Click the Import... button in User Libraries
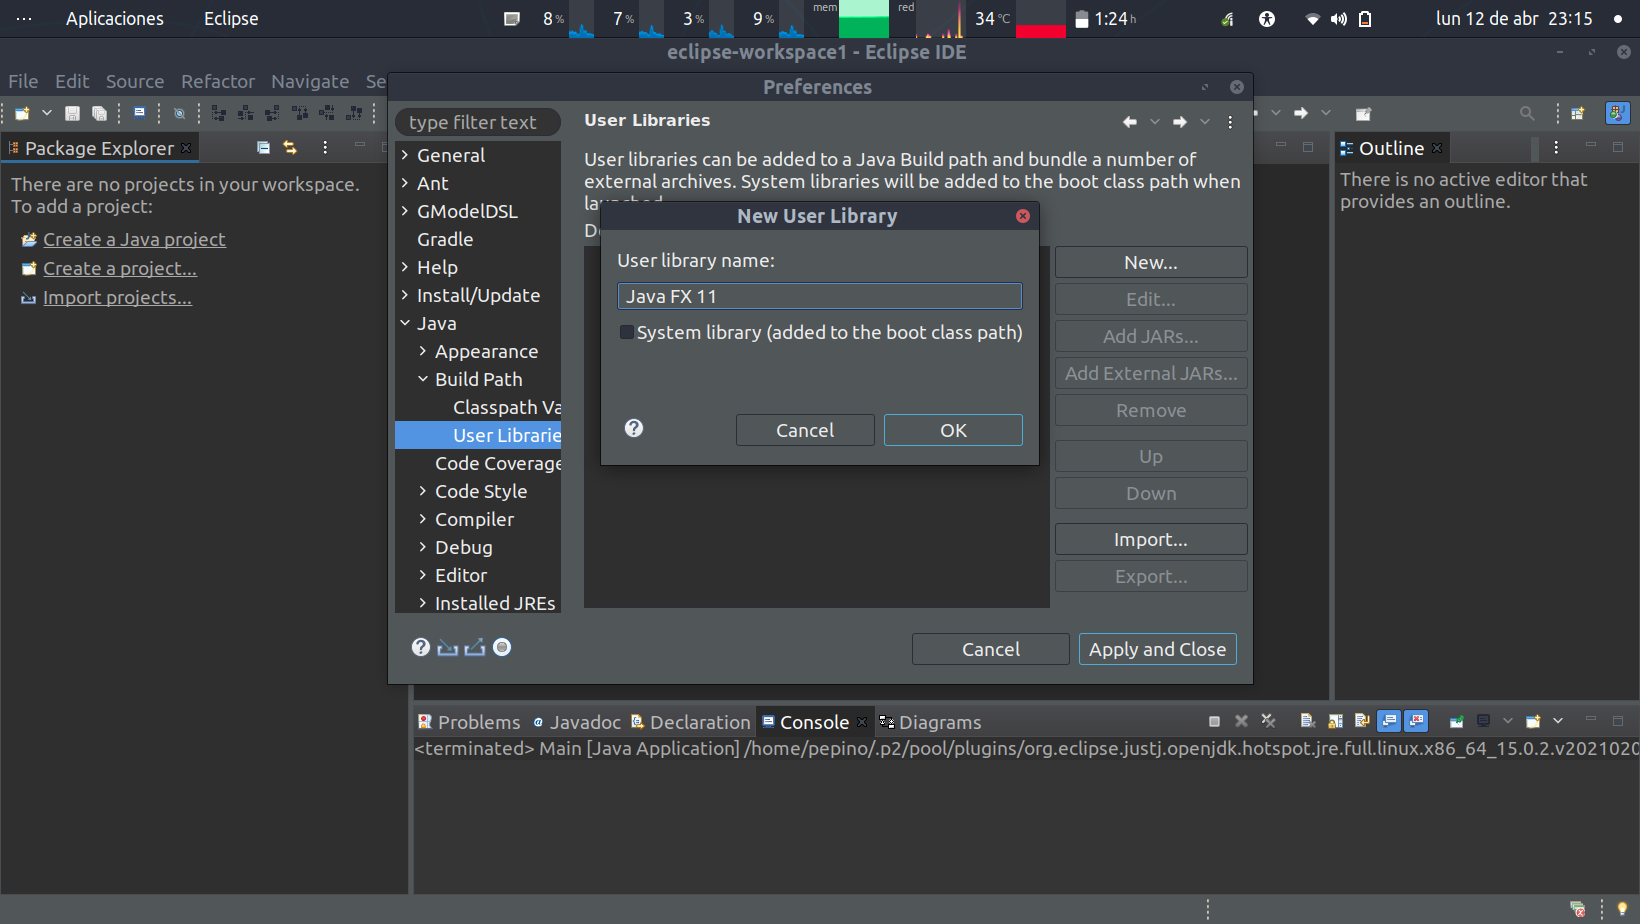This screenshot has height=924, width=1640. click(1151, 539)
